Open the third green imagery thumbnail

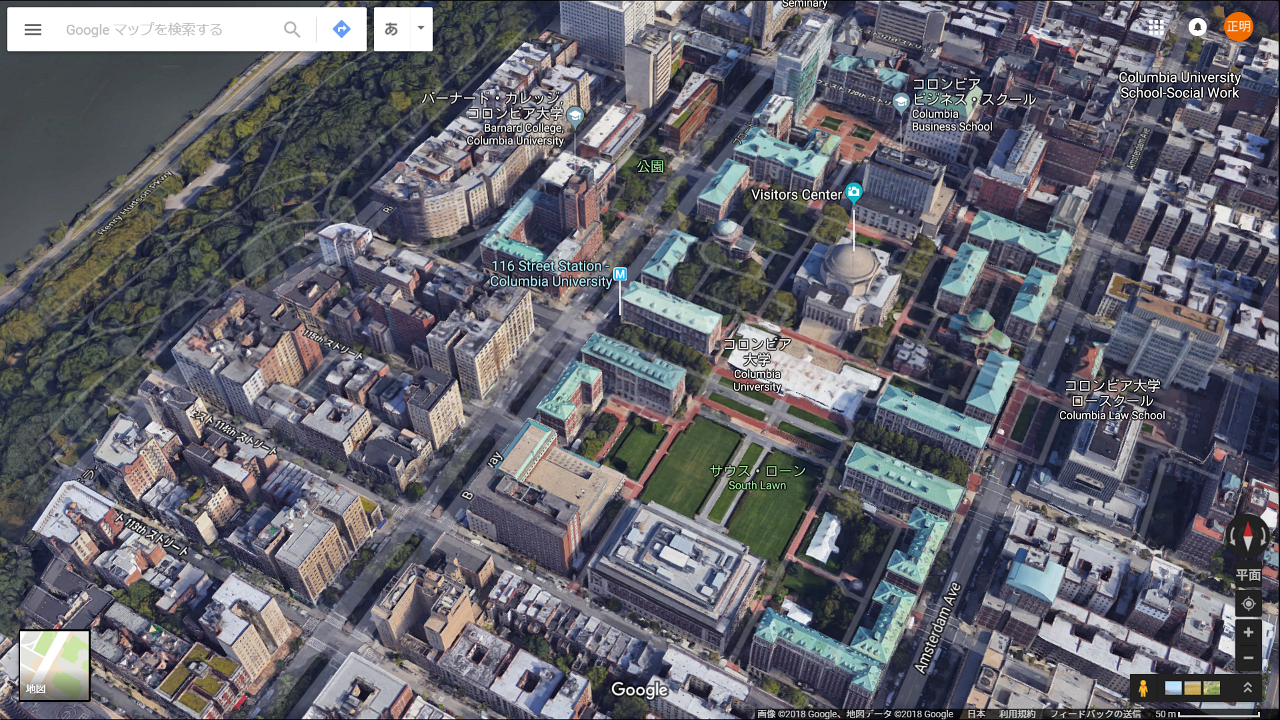click(x=1211, y=688)
